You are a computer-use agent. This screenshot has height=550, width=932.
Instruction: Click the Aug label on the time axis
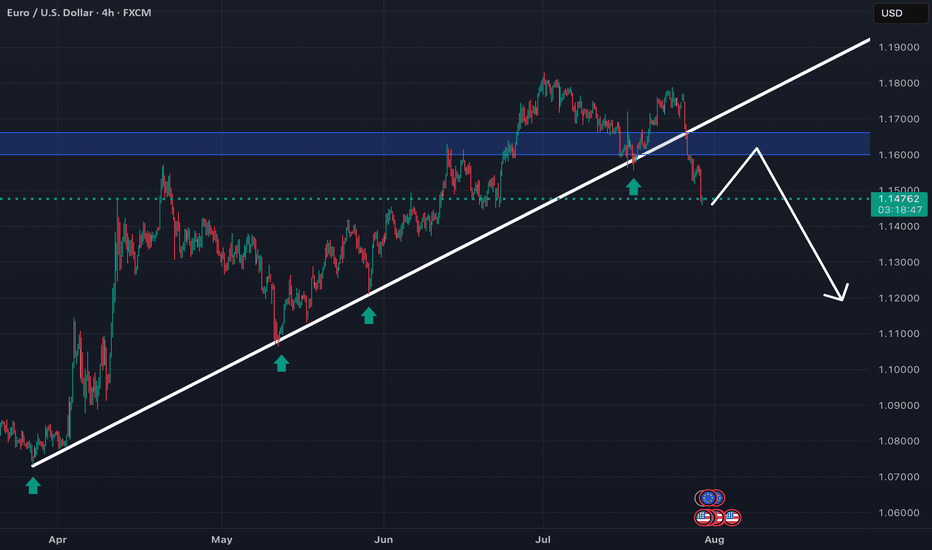(x=714, y=540)
